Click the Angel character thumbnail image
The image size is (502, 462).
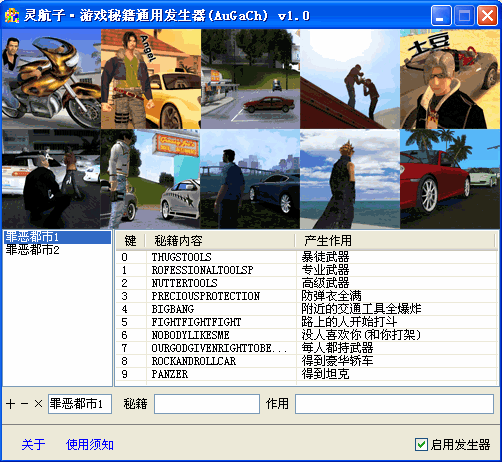pyautogui.click(x=151, y=79)
